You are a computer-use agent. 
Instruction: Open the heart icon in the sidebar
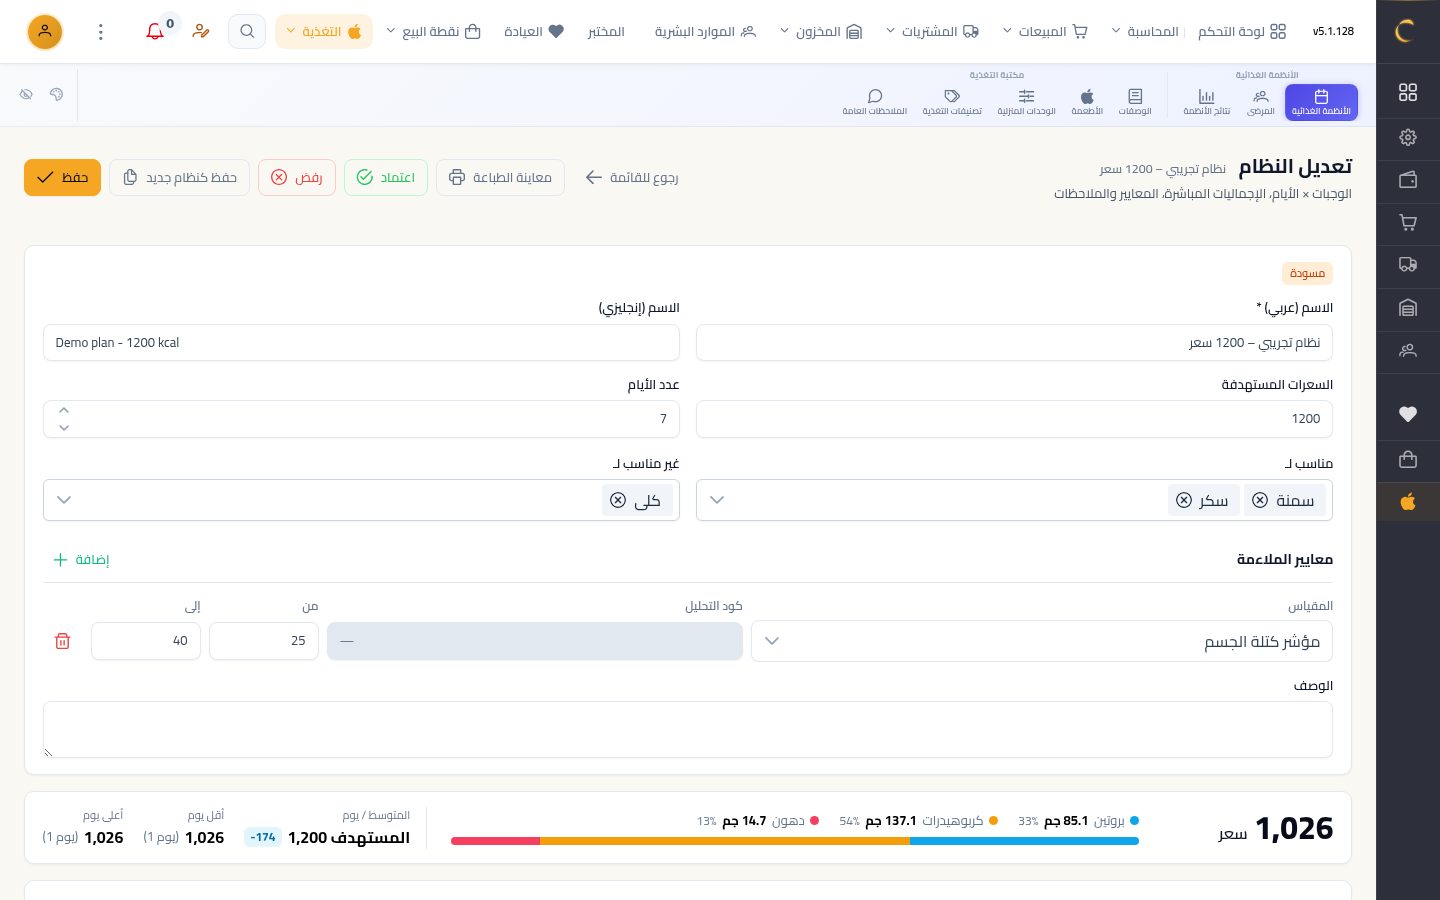pos(1408,414)
